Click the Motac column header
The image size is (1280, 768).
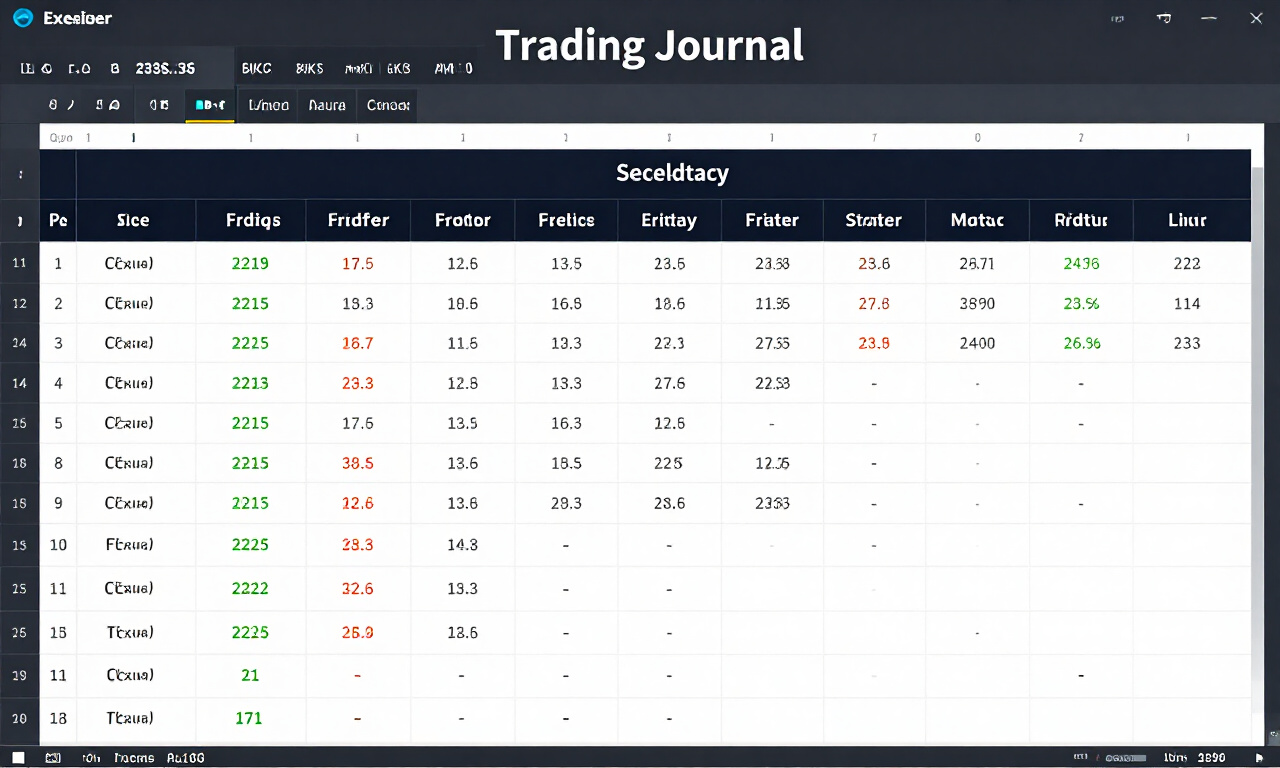(977, 221)
